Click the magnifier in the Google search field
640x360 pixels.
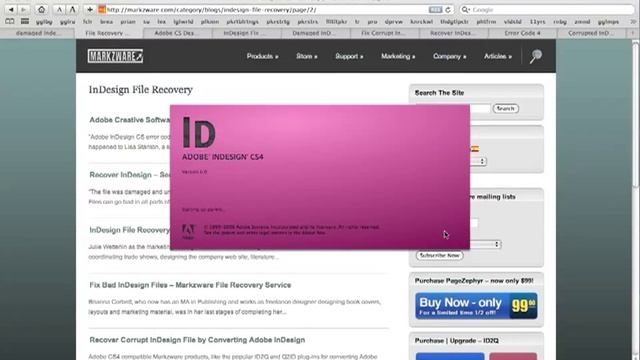click(x=465, y=9)
